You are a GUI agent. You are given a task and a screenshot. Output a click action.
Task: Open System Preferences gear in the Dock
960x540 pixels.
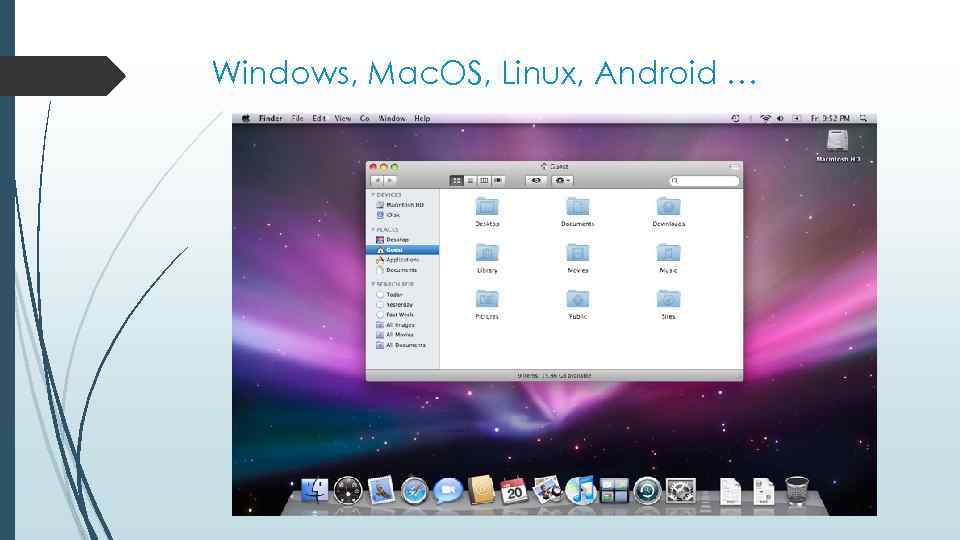tap(680, 491)
